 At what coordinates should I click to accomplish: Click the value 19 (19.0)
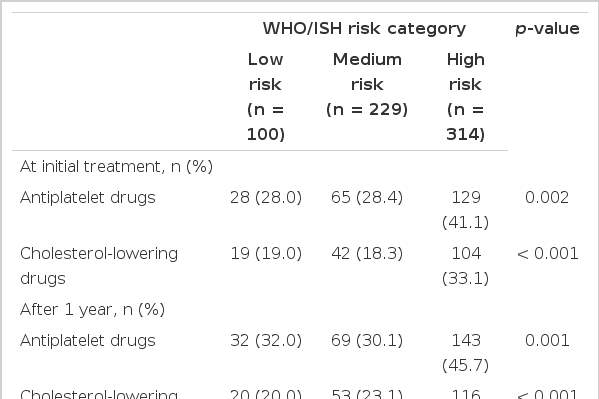click(266, 253)
